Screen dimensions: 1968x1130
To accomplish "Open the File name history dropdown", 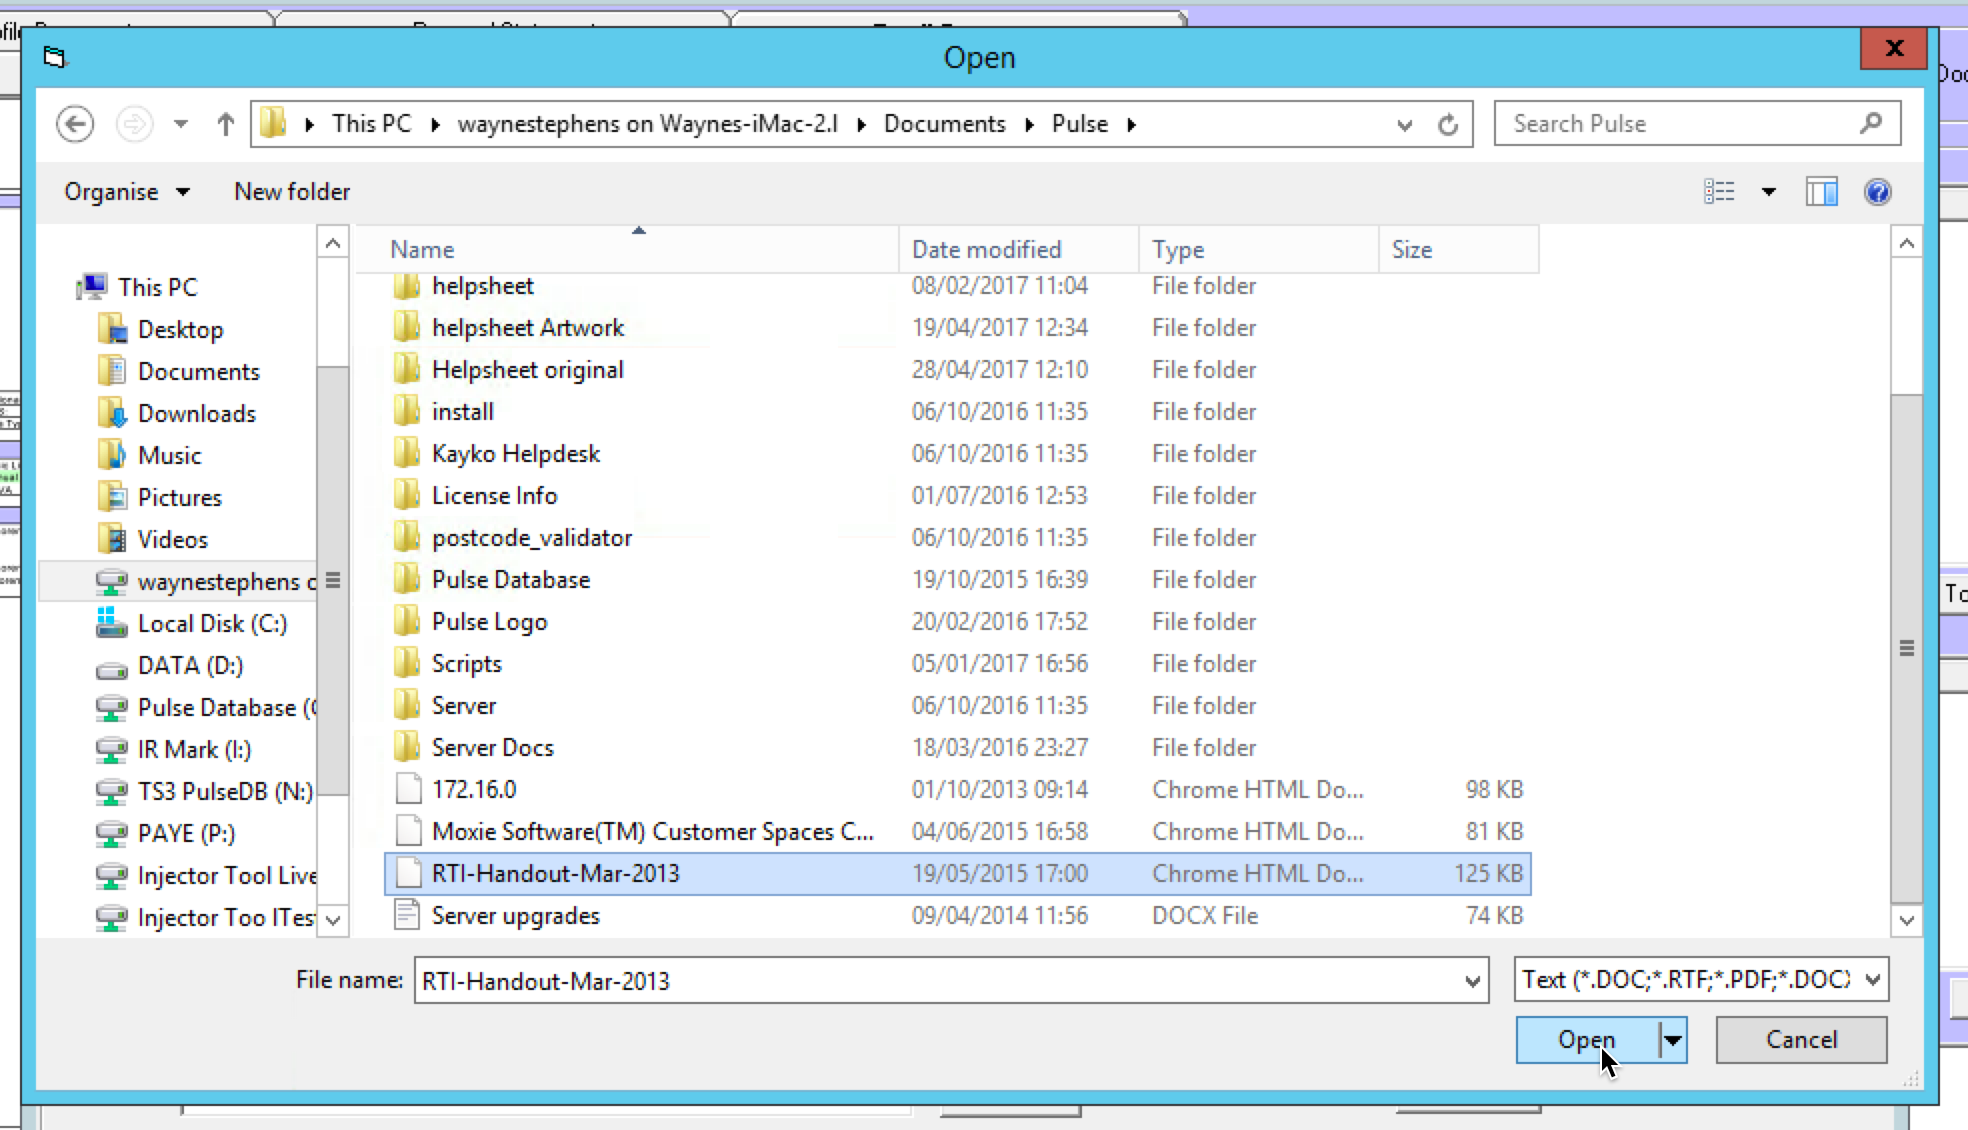I will tap(1471, 981).
